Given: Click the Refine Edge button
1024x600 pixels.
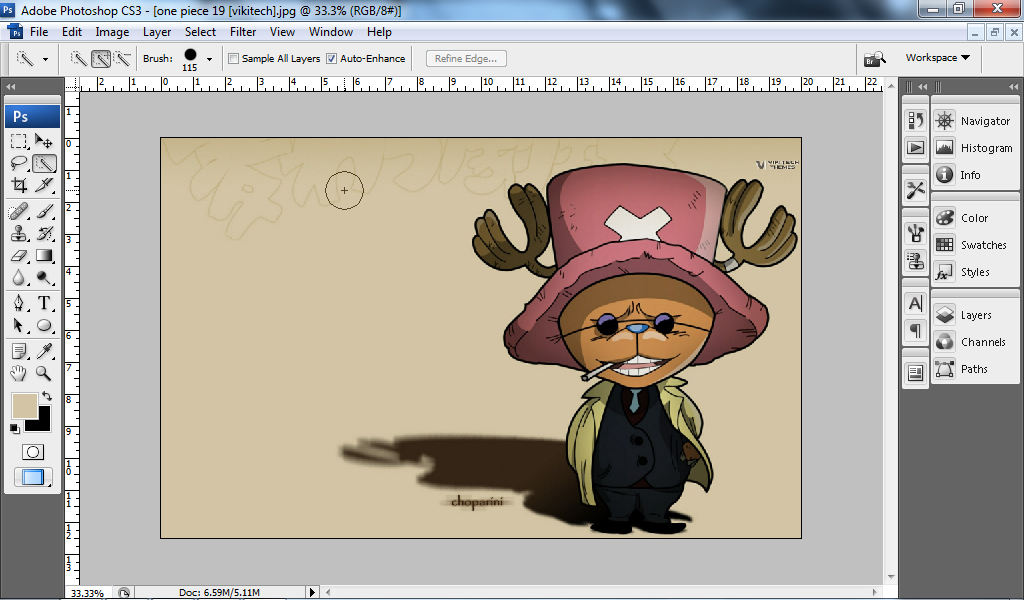Looking at the screenshot, I should (x=465, y=58).
